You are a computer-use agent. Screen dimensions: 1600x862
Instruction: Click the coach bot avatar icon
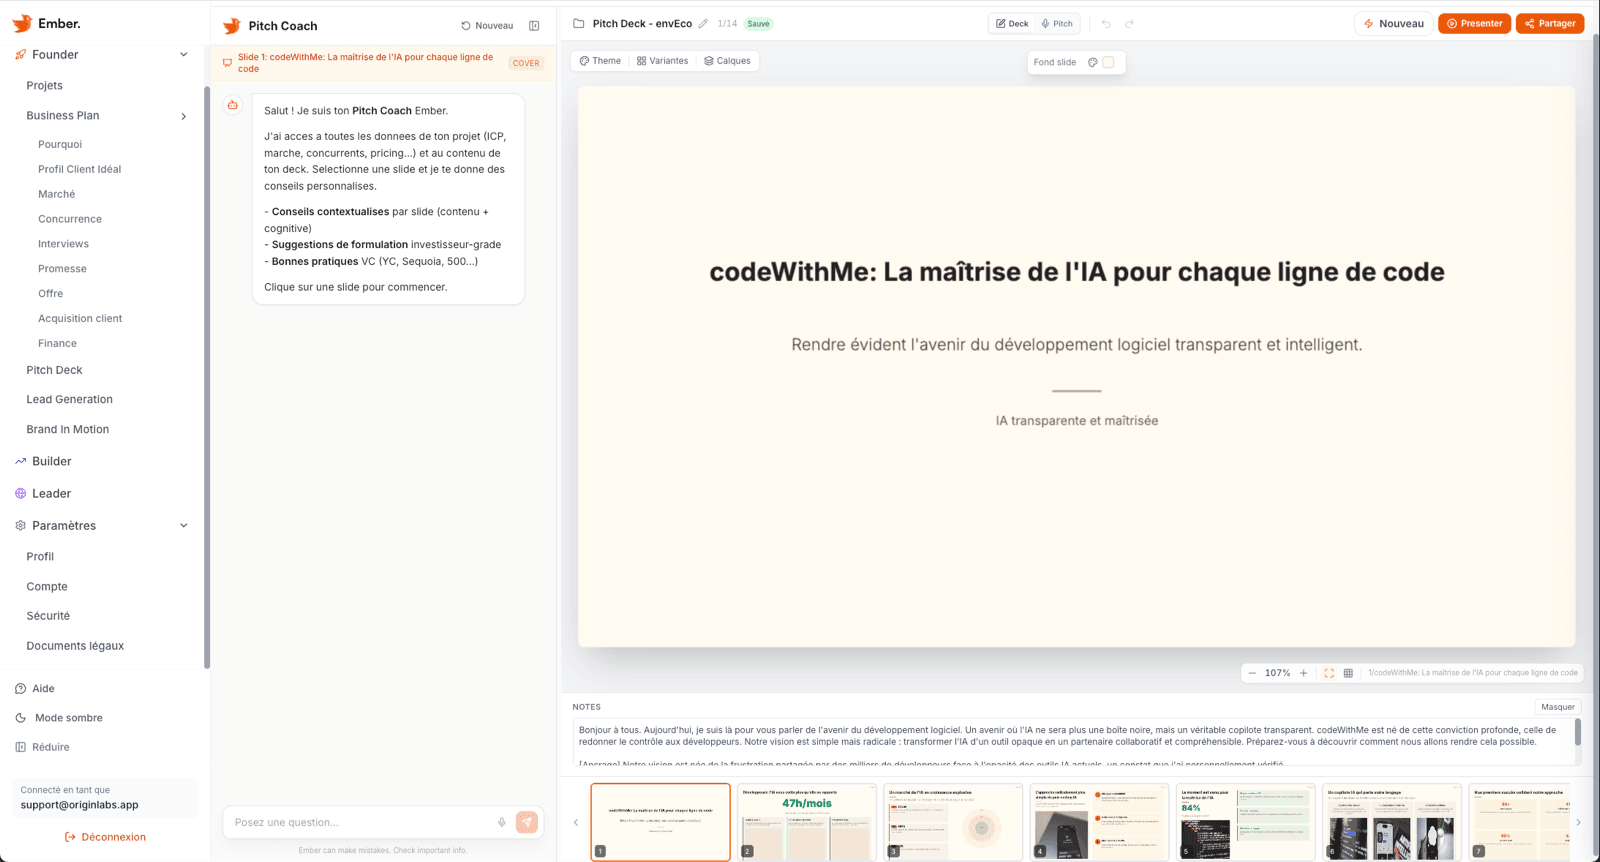coord(233,105)
